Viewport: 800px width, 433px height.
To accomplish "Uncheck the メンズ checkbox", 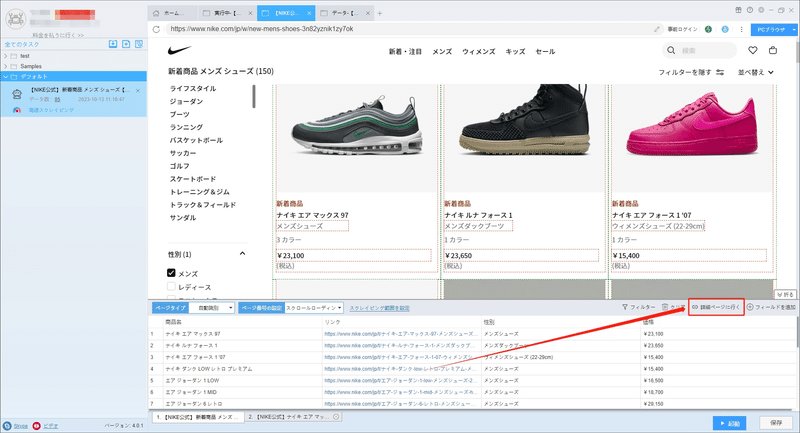I will tap(171, 273).
